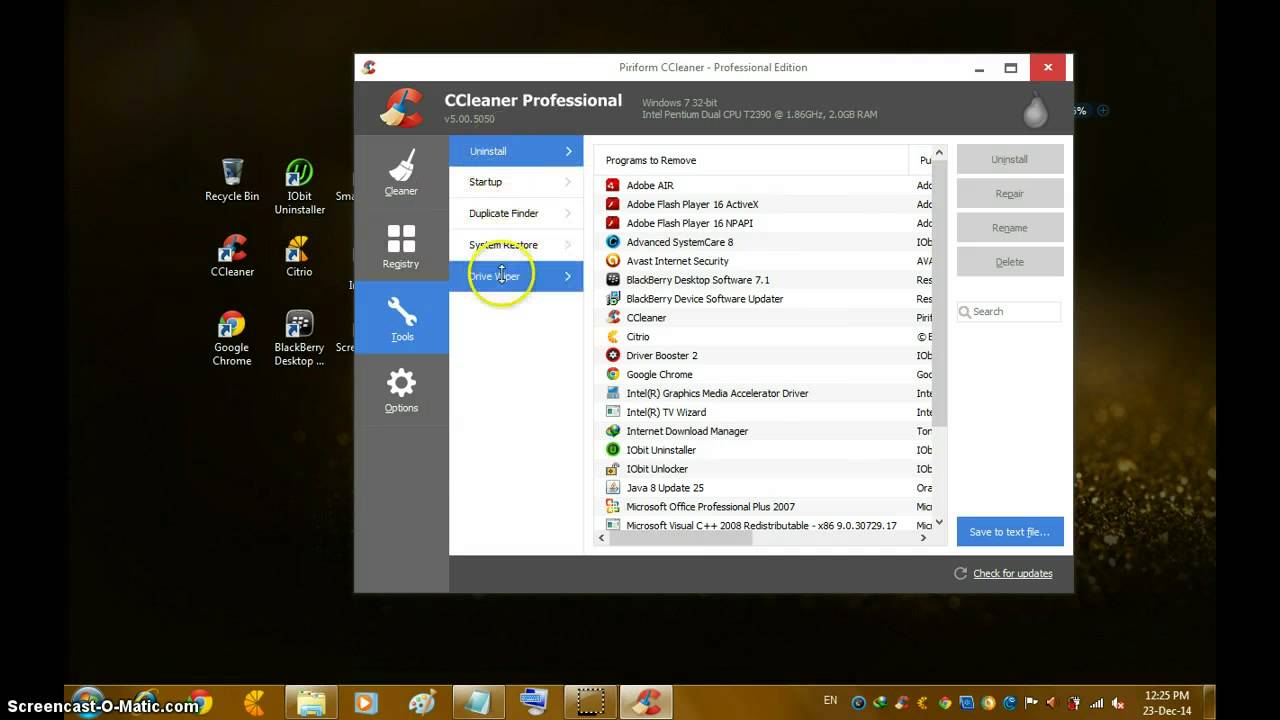Click the horizontal scrollbar left arrow
Screen dimensions: 1280x720
click(x=601, y=538)
